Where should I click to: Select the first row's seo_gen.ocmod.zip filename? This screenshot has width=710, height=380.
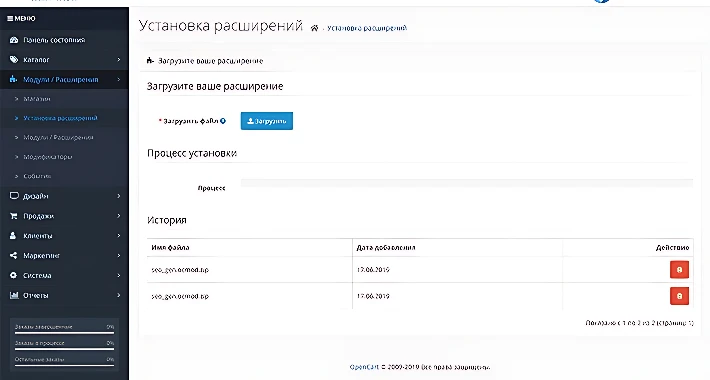(x=180, y=270)
